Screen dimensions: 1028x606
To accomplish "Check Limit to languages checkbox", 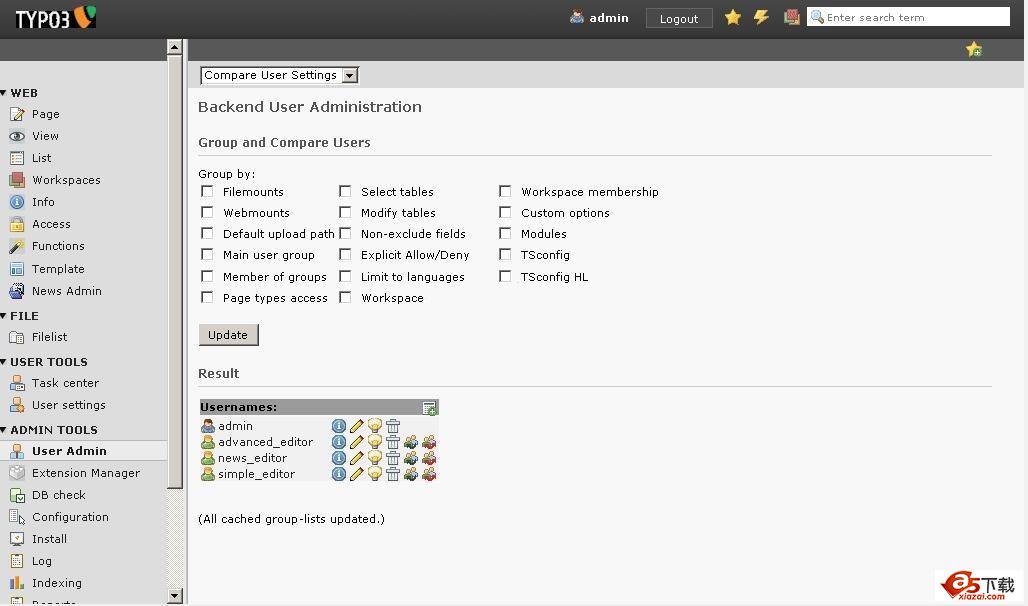I will [x=345, y=277].
